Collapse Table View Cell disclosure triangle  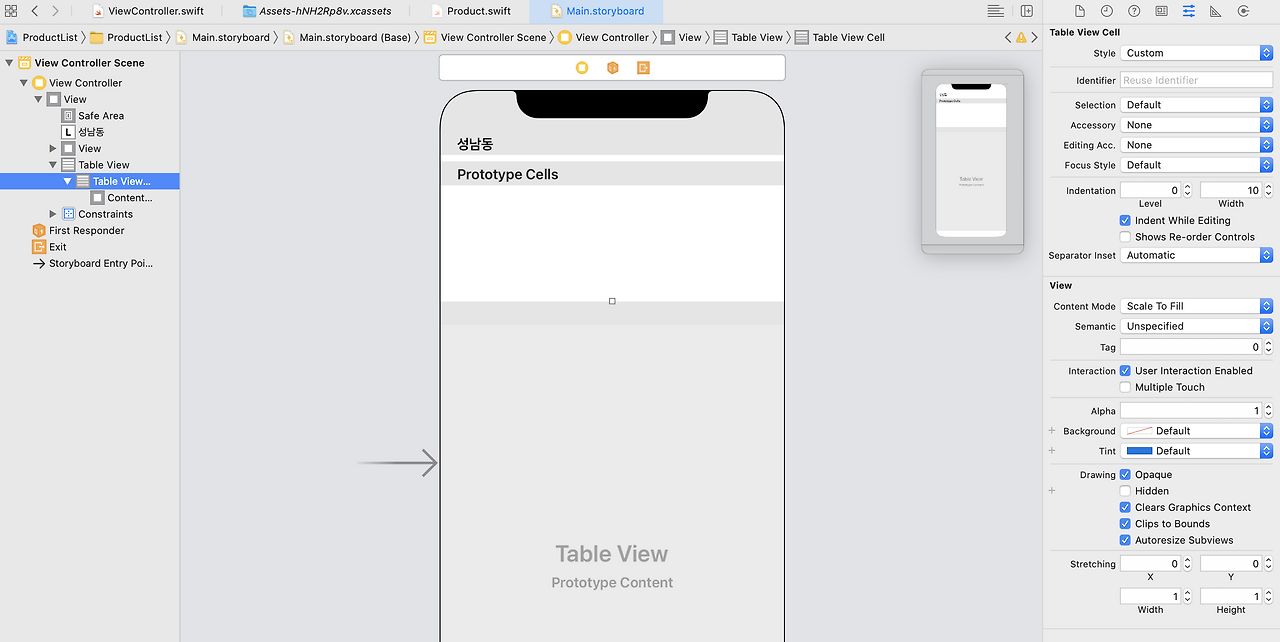point(67,182)
